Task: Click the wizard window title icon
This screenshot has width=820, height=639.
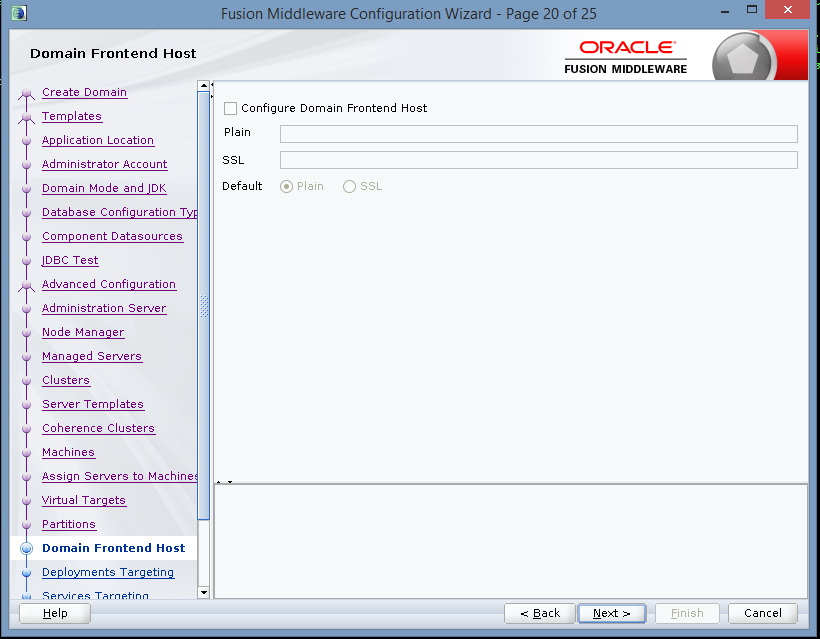Action: tap(19, 13)
